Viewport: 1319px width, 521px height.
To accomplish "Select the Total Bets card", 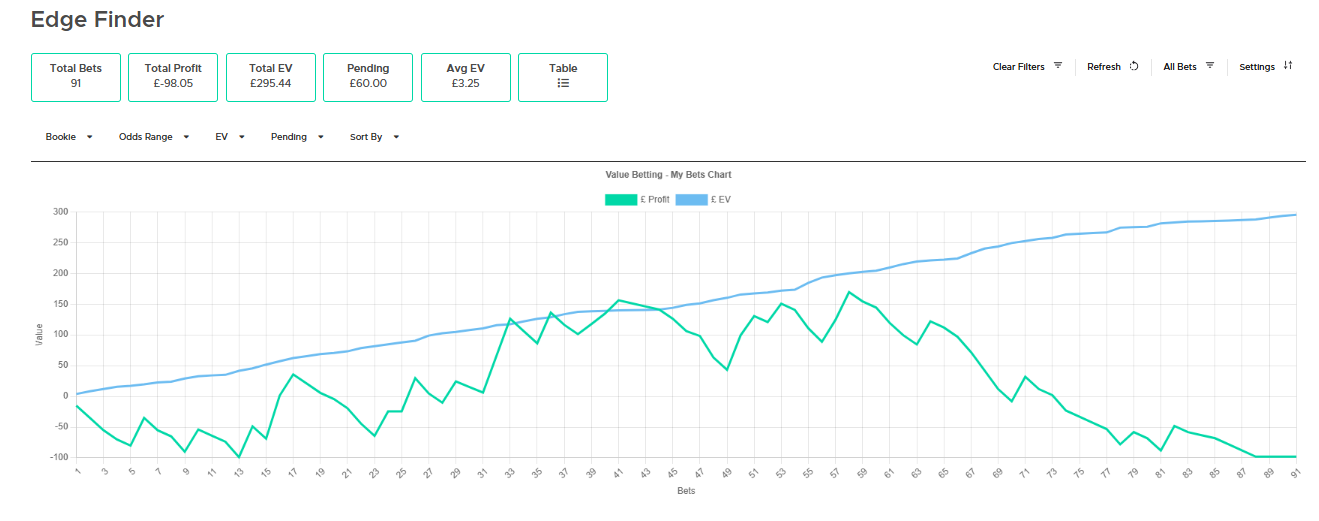I will [x=76, y=77].
